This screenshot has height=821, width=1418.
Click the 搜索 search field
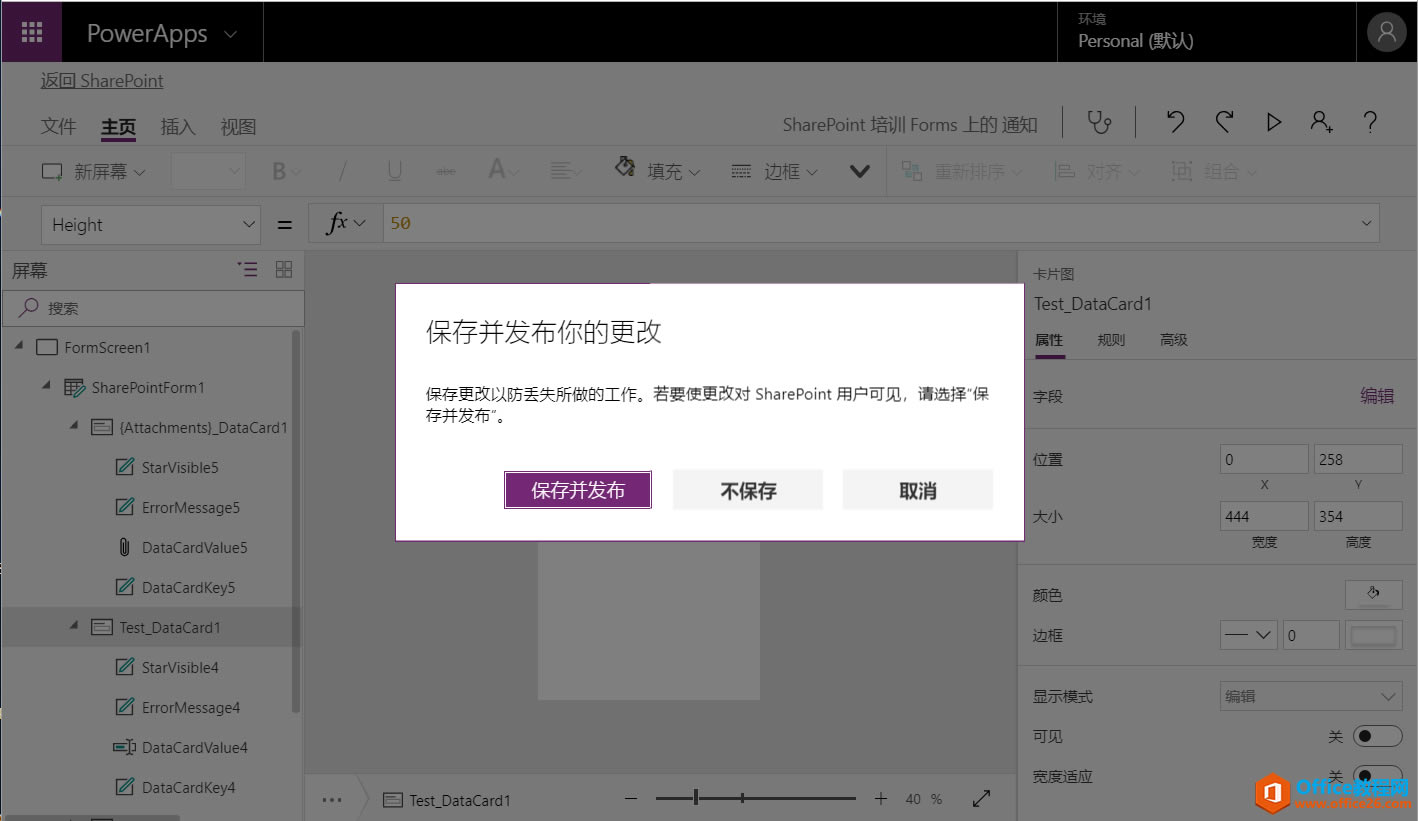[153, 308]
